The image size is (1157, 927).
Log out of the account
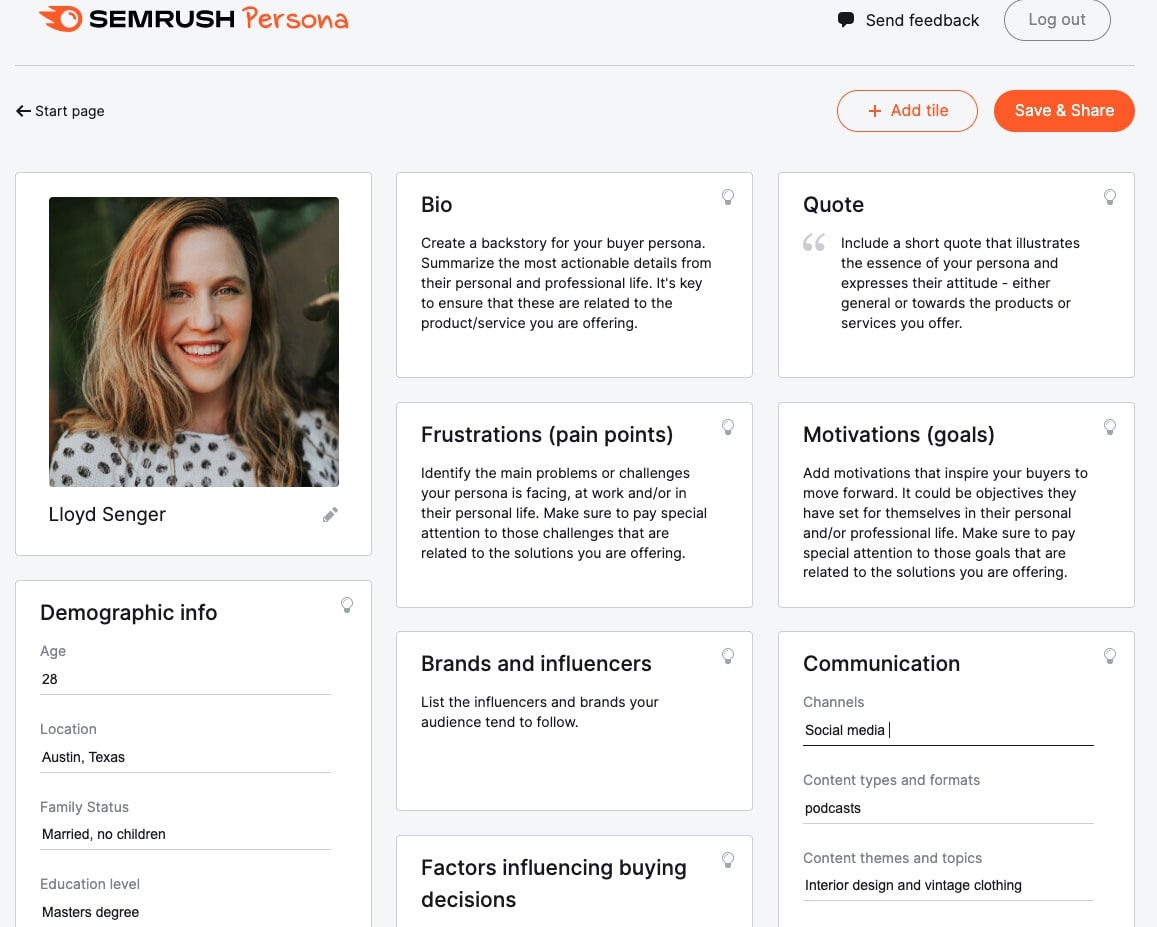coord(1057,19)
